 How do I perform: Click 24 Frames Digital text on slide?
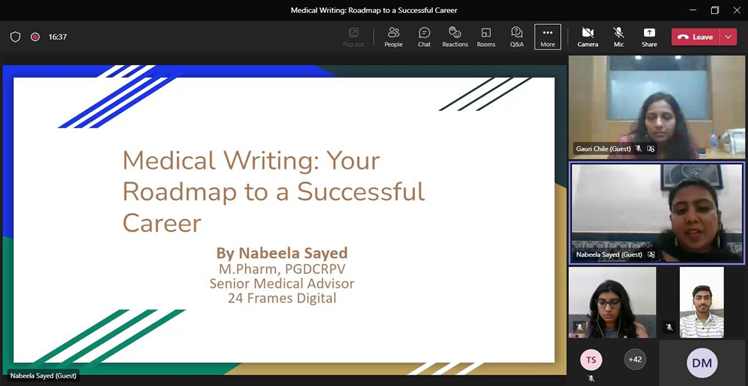282,299
